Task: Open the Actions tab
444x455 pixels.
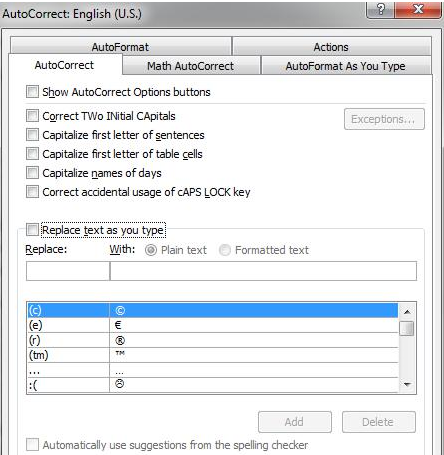Action: (x=331, y=47)
